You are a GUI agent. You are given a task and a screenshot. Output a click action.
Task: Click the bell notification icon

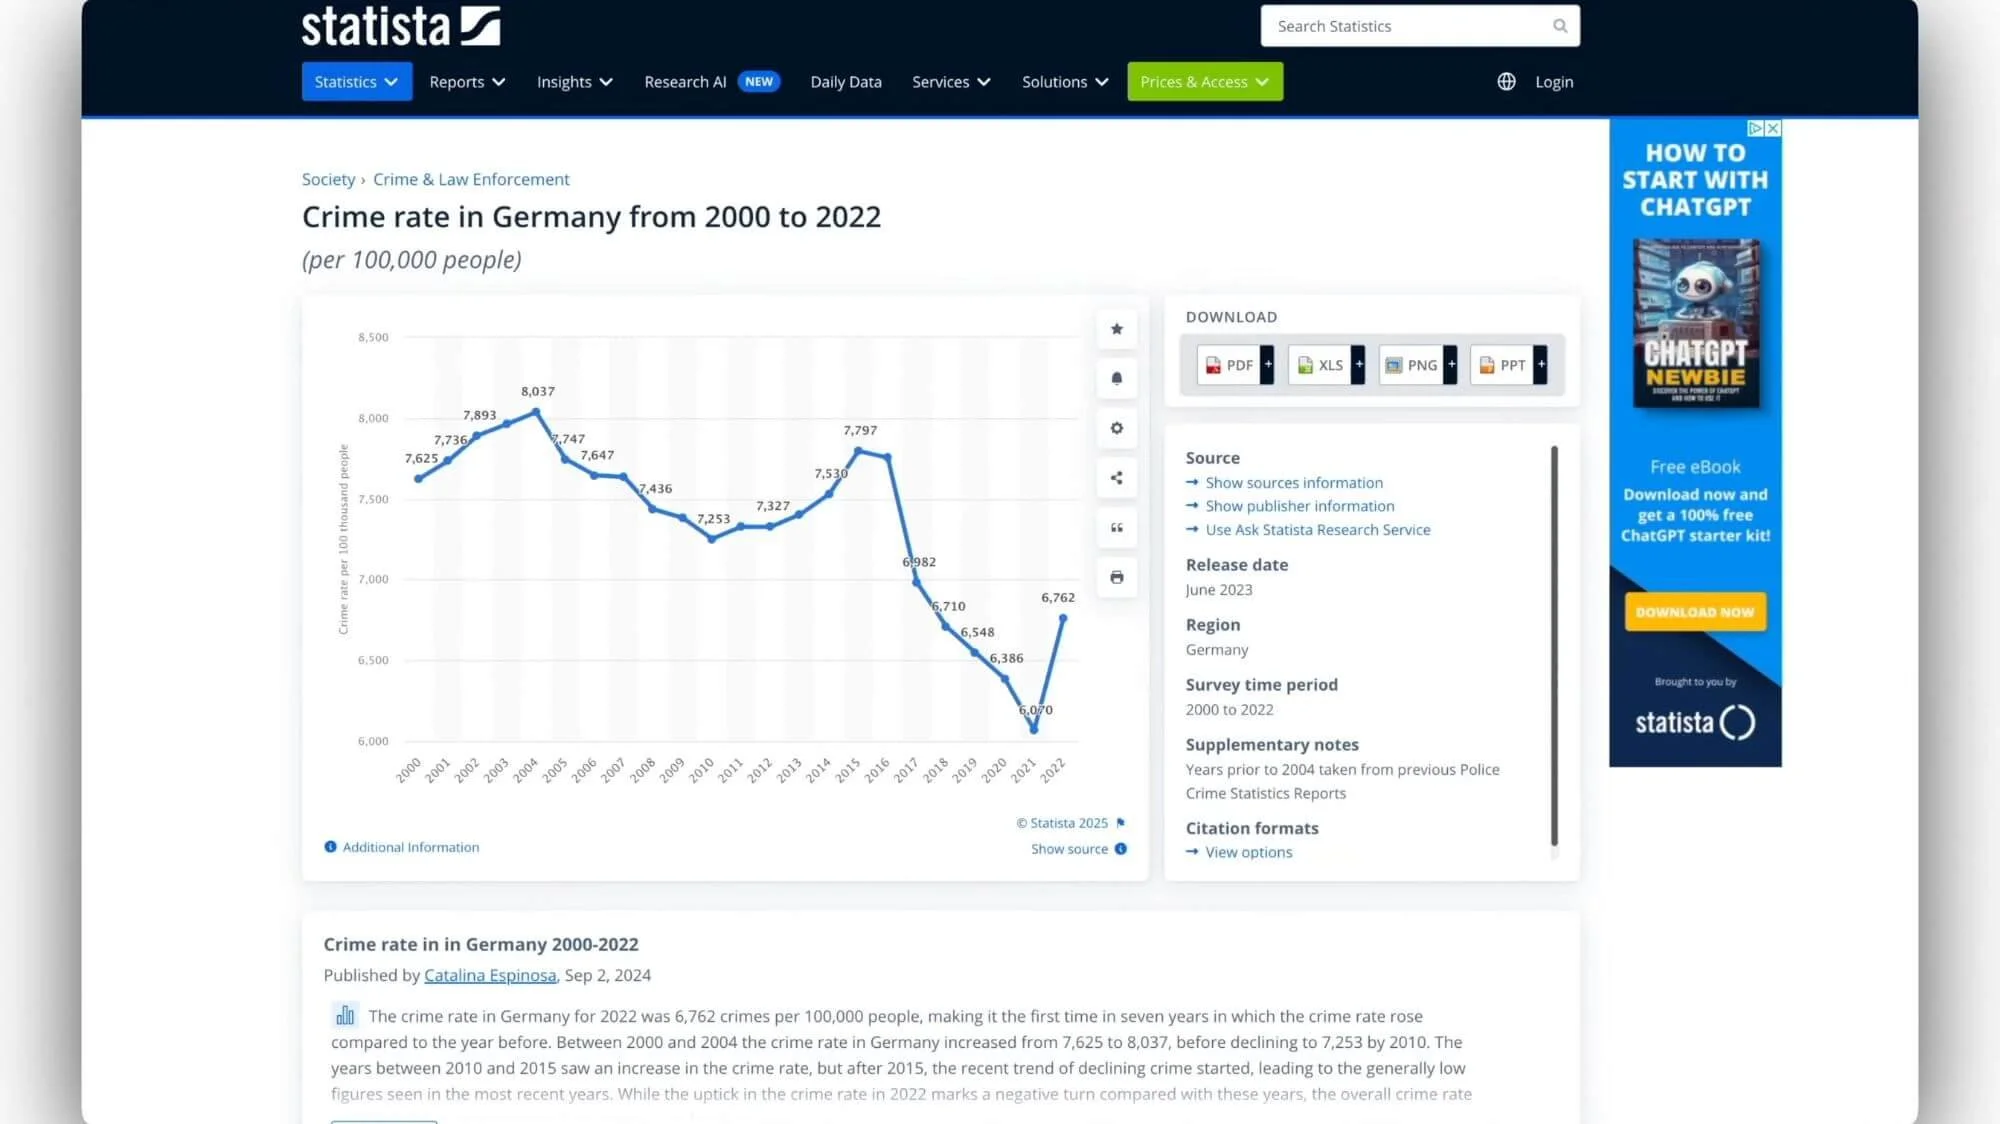point(1117,378)
